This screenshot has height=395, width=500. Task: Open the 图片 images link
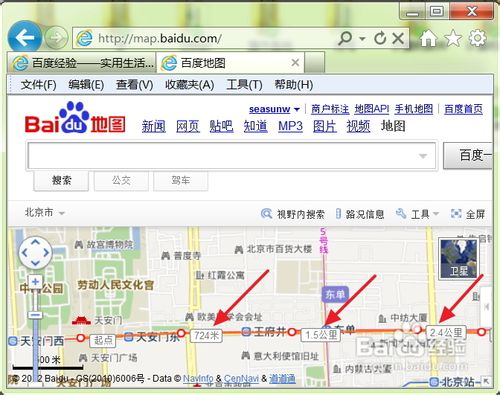point(325,127)
